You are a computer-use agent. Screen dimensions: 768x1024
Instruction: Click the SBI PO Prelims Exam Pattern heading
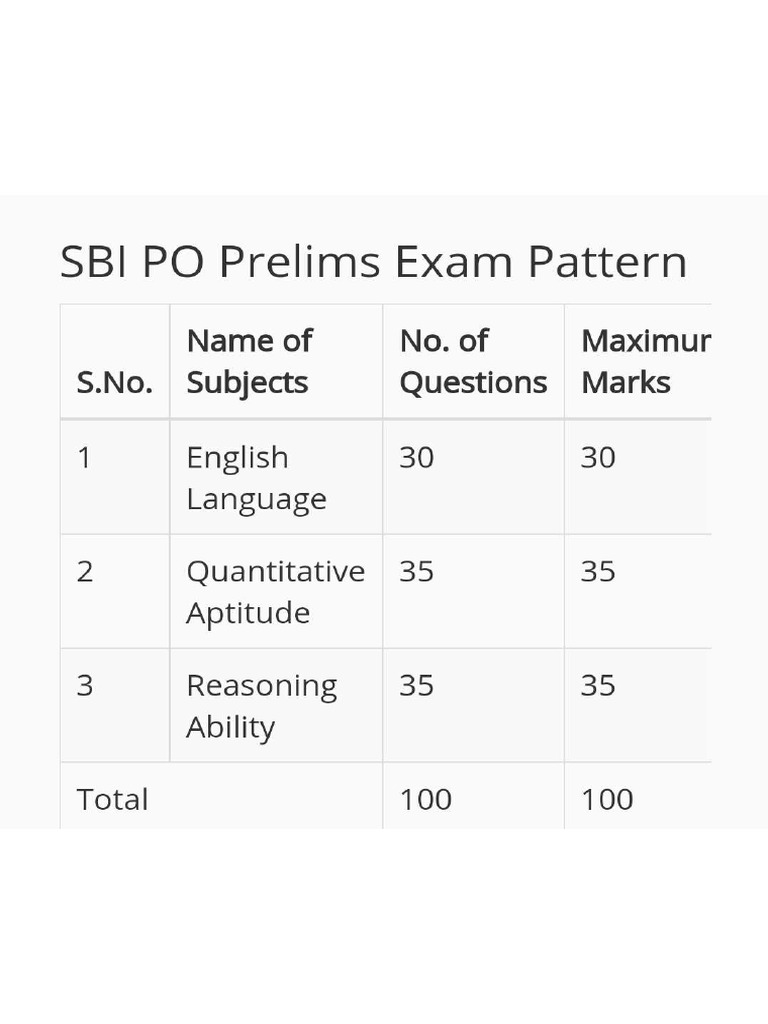click(x=373, y=263)
